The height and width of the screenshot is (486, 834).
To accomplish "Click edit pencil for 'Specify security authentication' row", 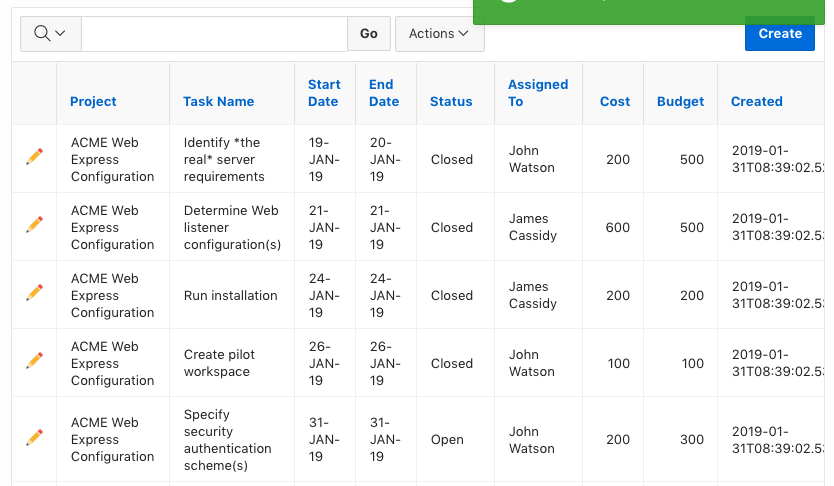I will pos(34,437).
